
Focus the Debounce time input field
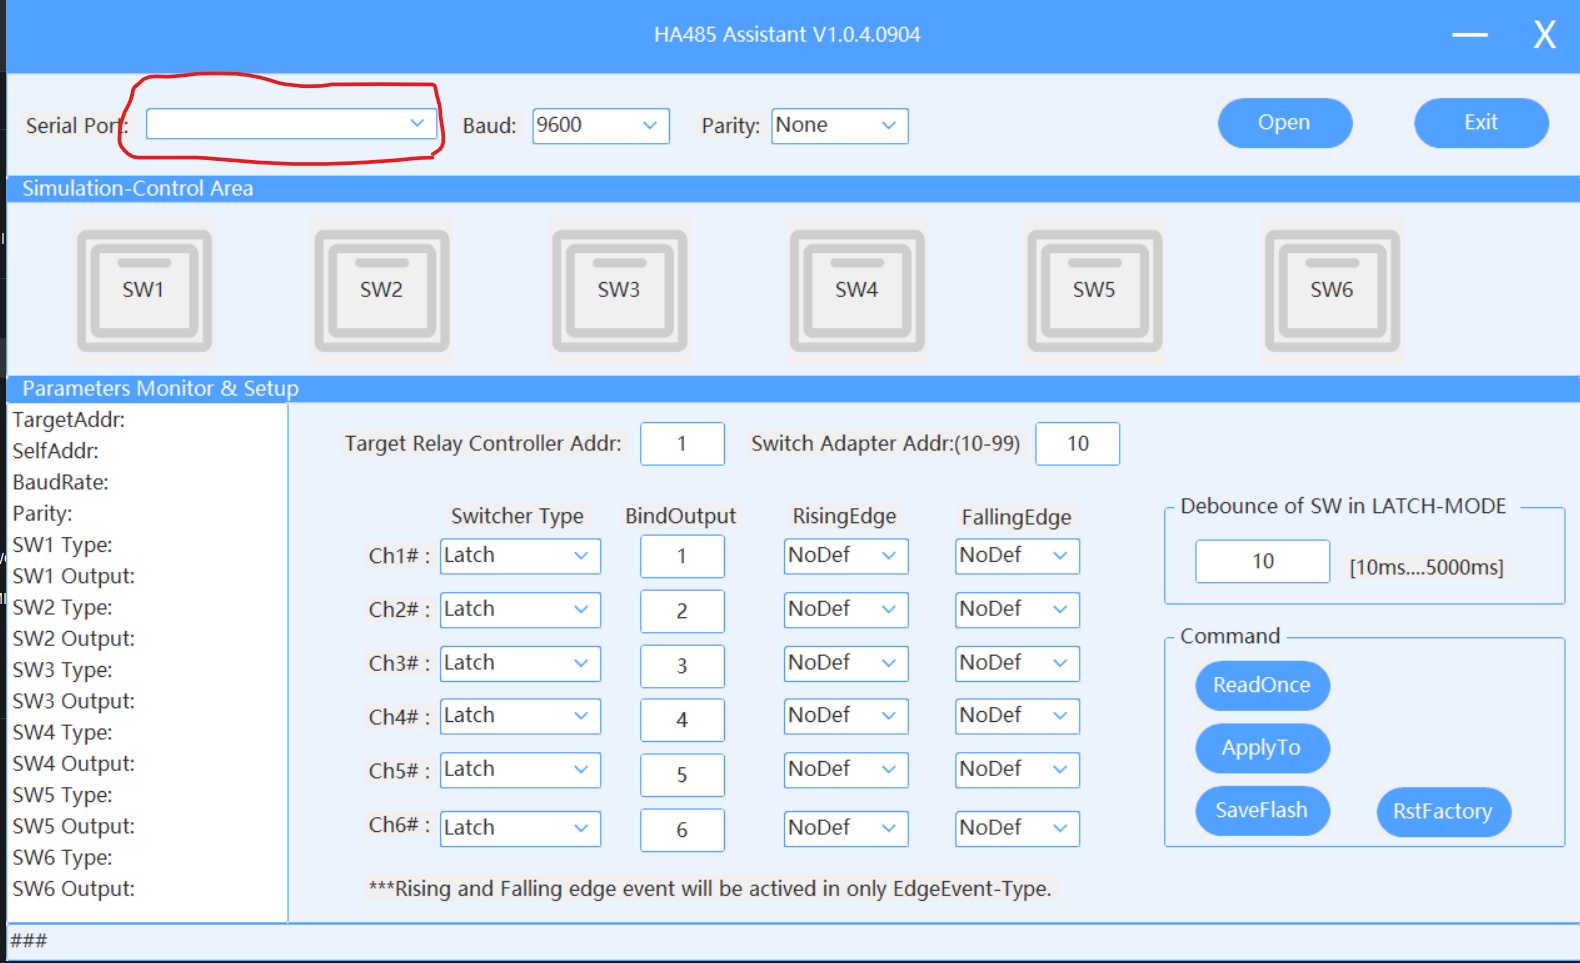[x=1262, y=562]
